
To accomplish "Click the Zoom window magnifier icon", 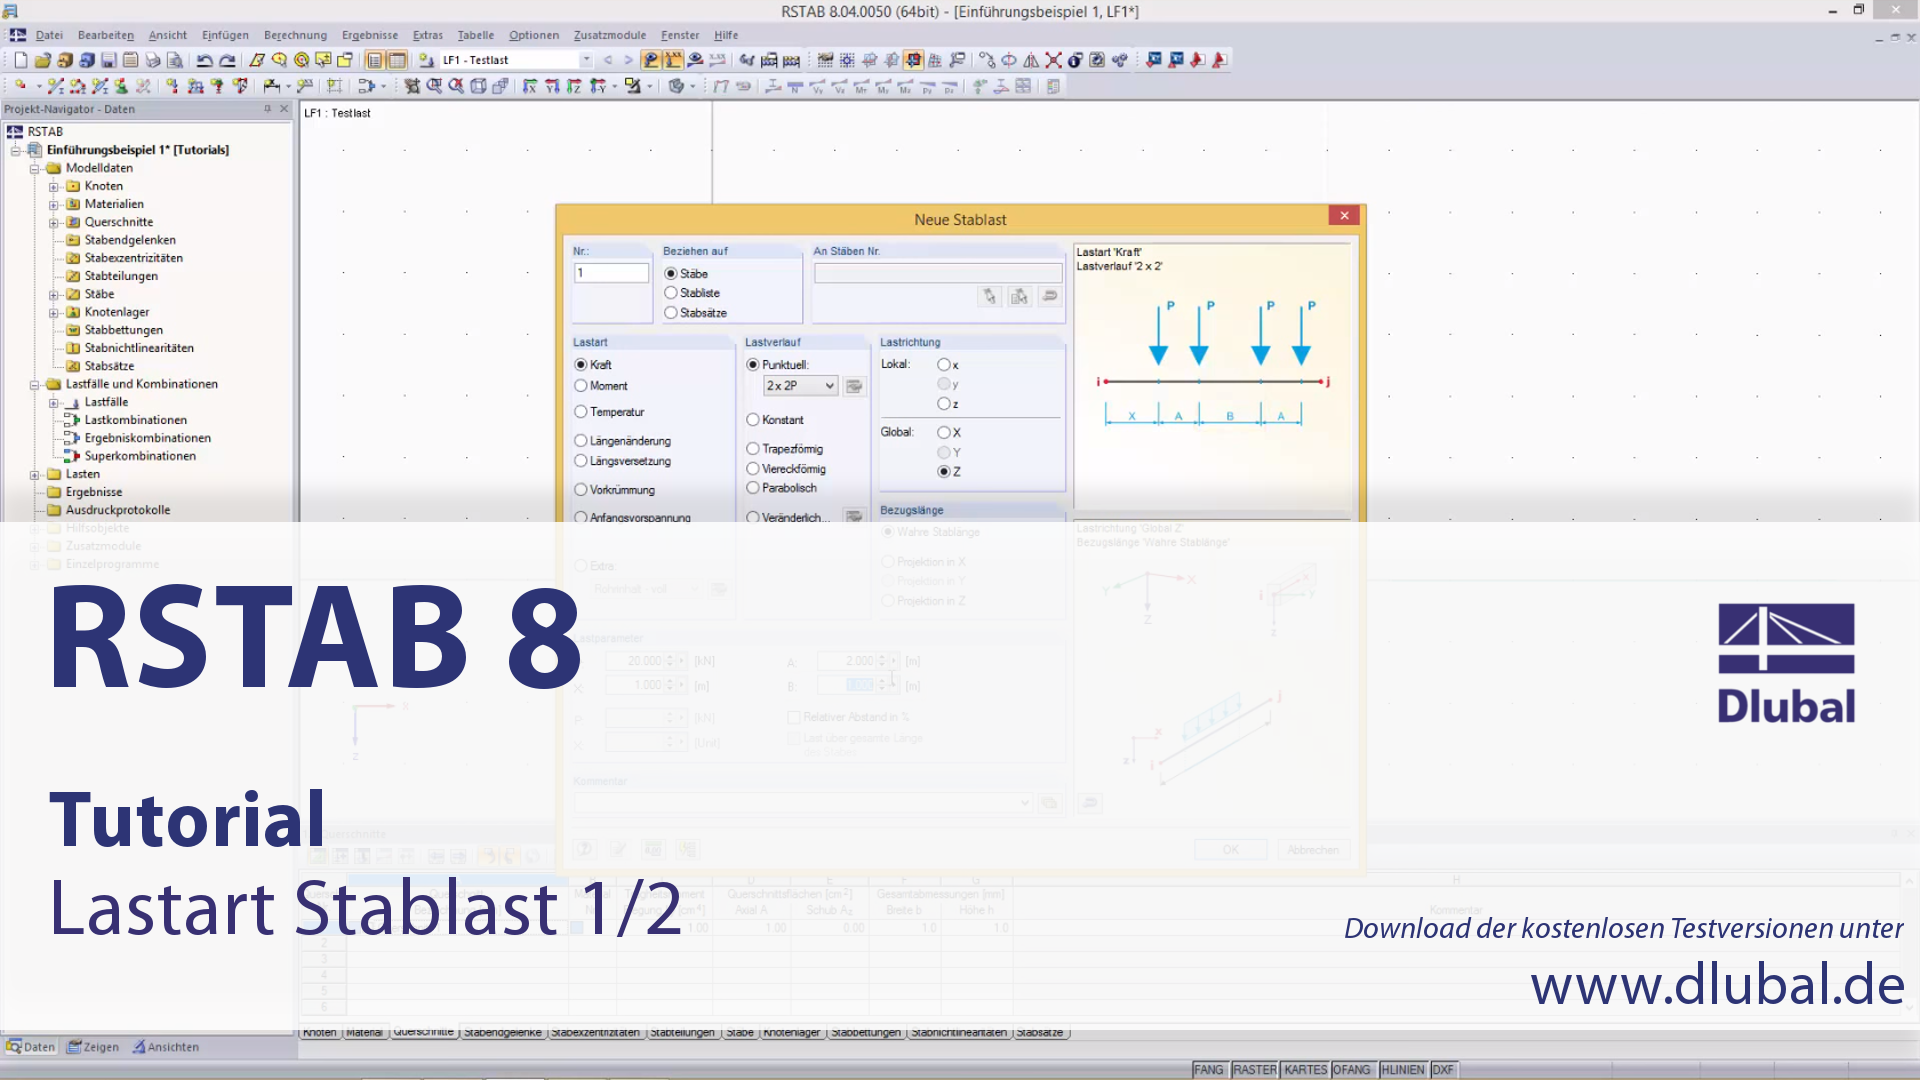I will [434, 86].
